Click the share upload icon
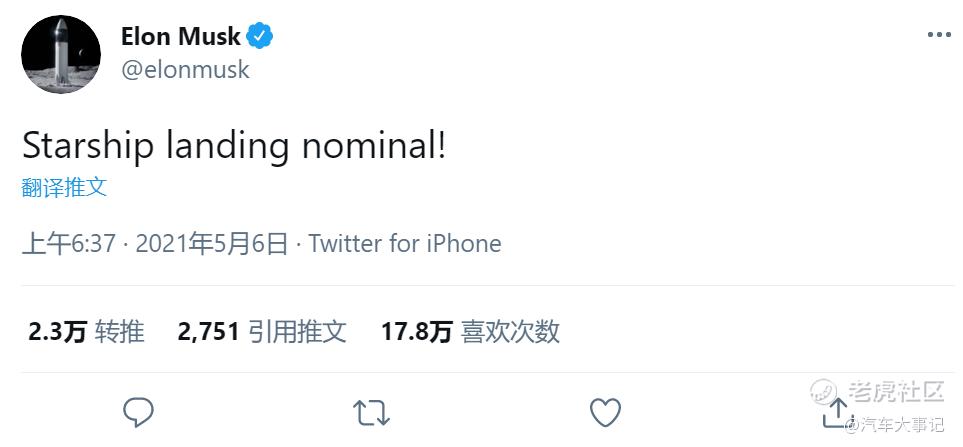The height and width of the screenshot is (447, 963). point(837,411)
